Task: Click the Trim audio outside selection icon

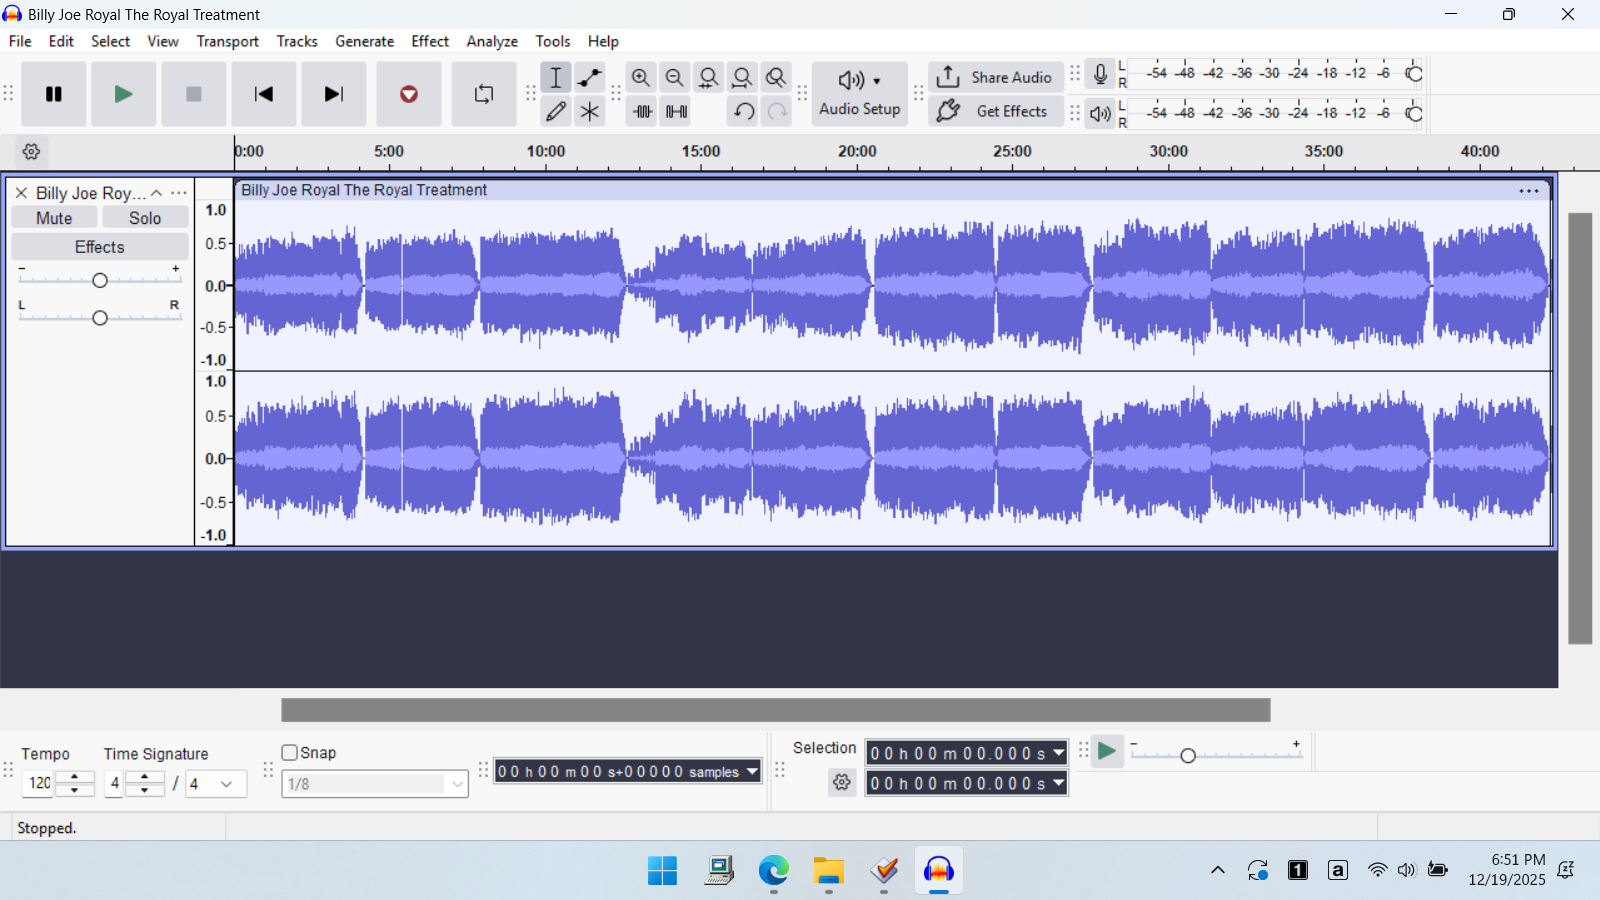Action: 642,111
